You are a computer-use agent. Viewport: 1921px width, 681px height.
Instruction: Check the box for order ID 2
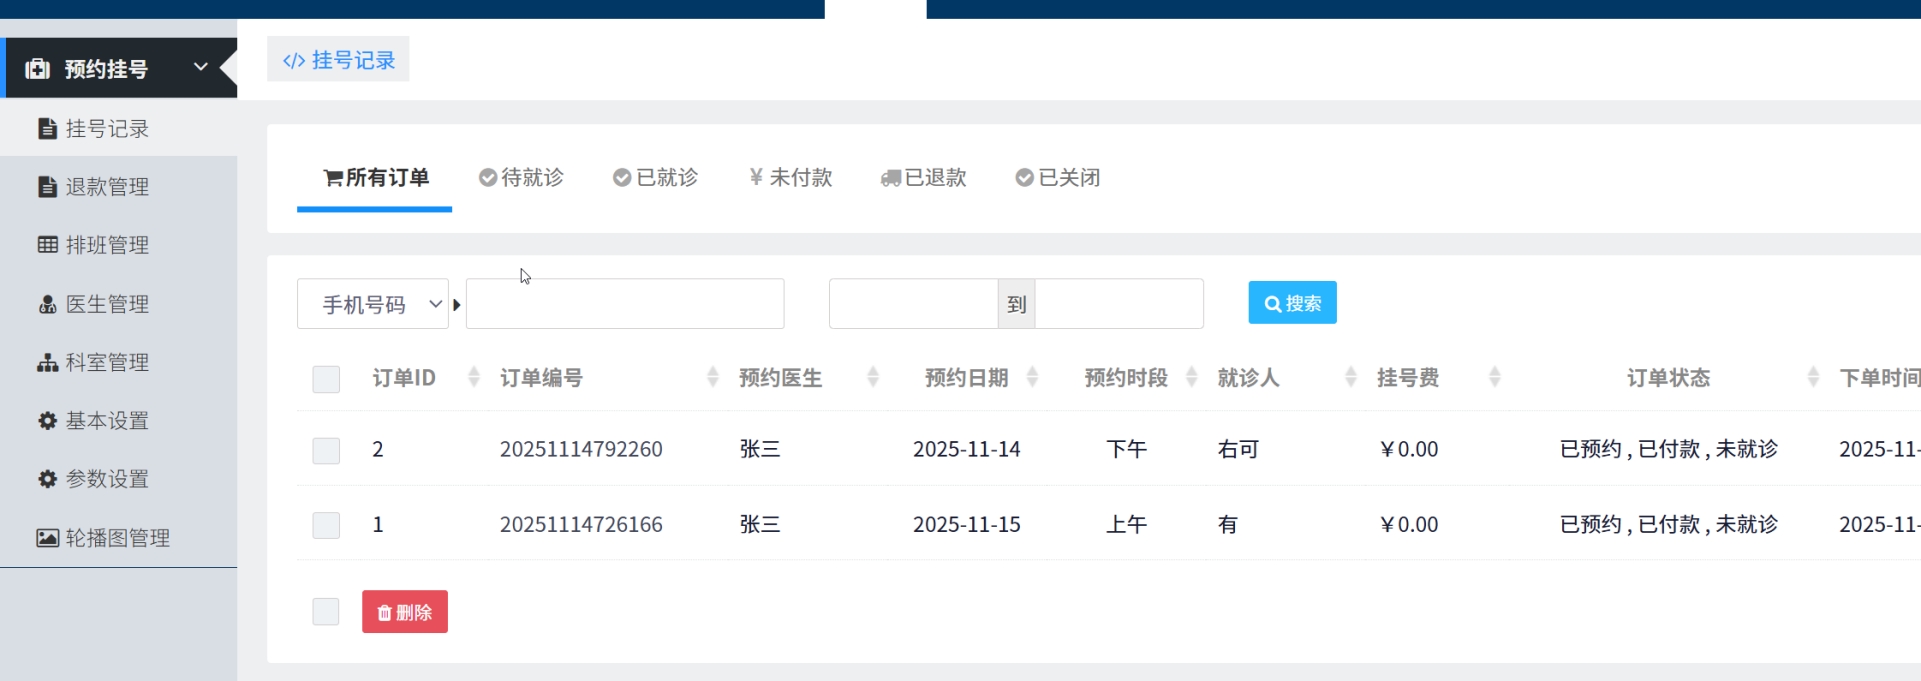click(x=326, y=450)
